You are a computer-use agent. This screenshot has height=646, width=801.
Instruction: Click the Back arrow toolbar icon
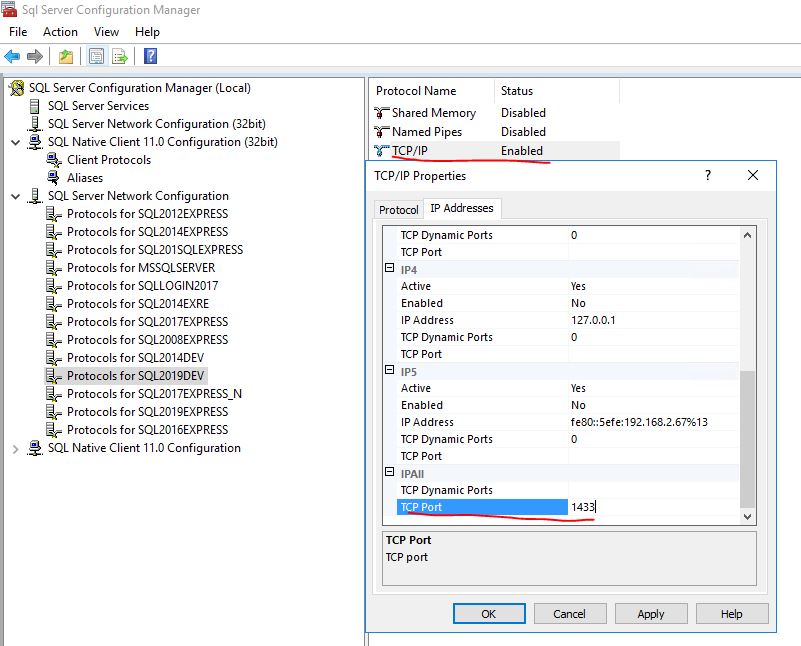12,56
